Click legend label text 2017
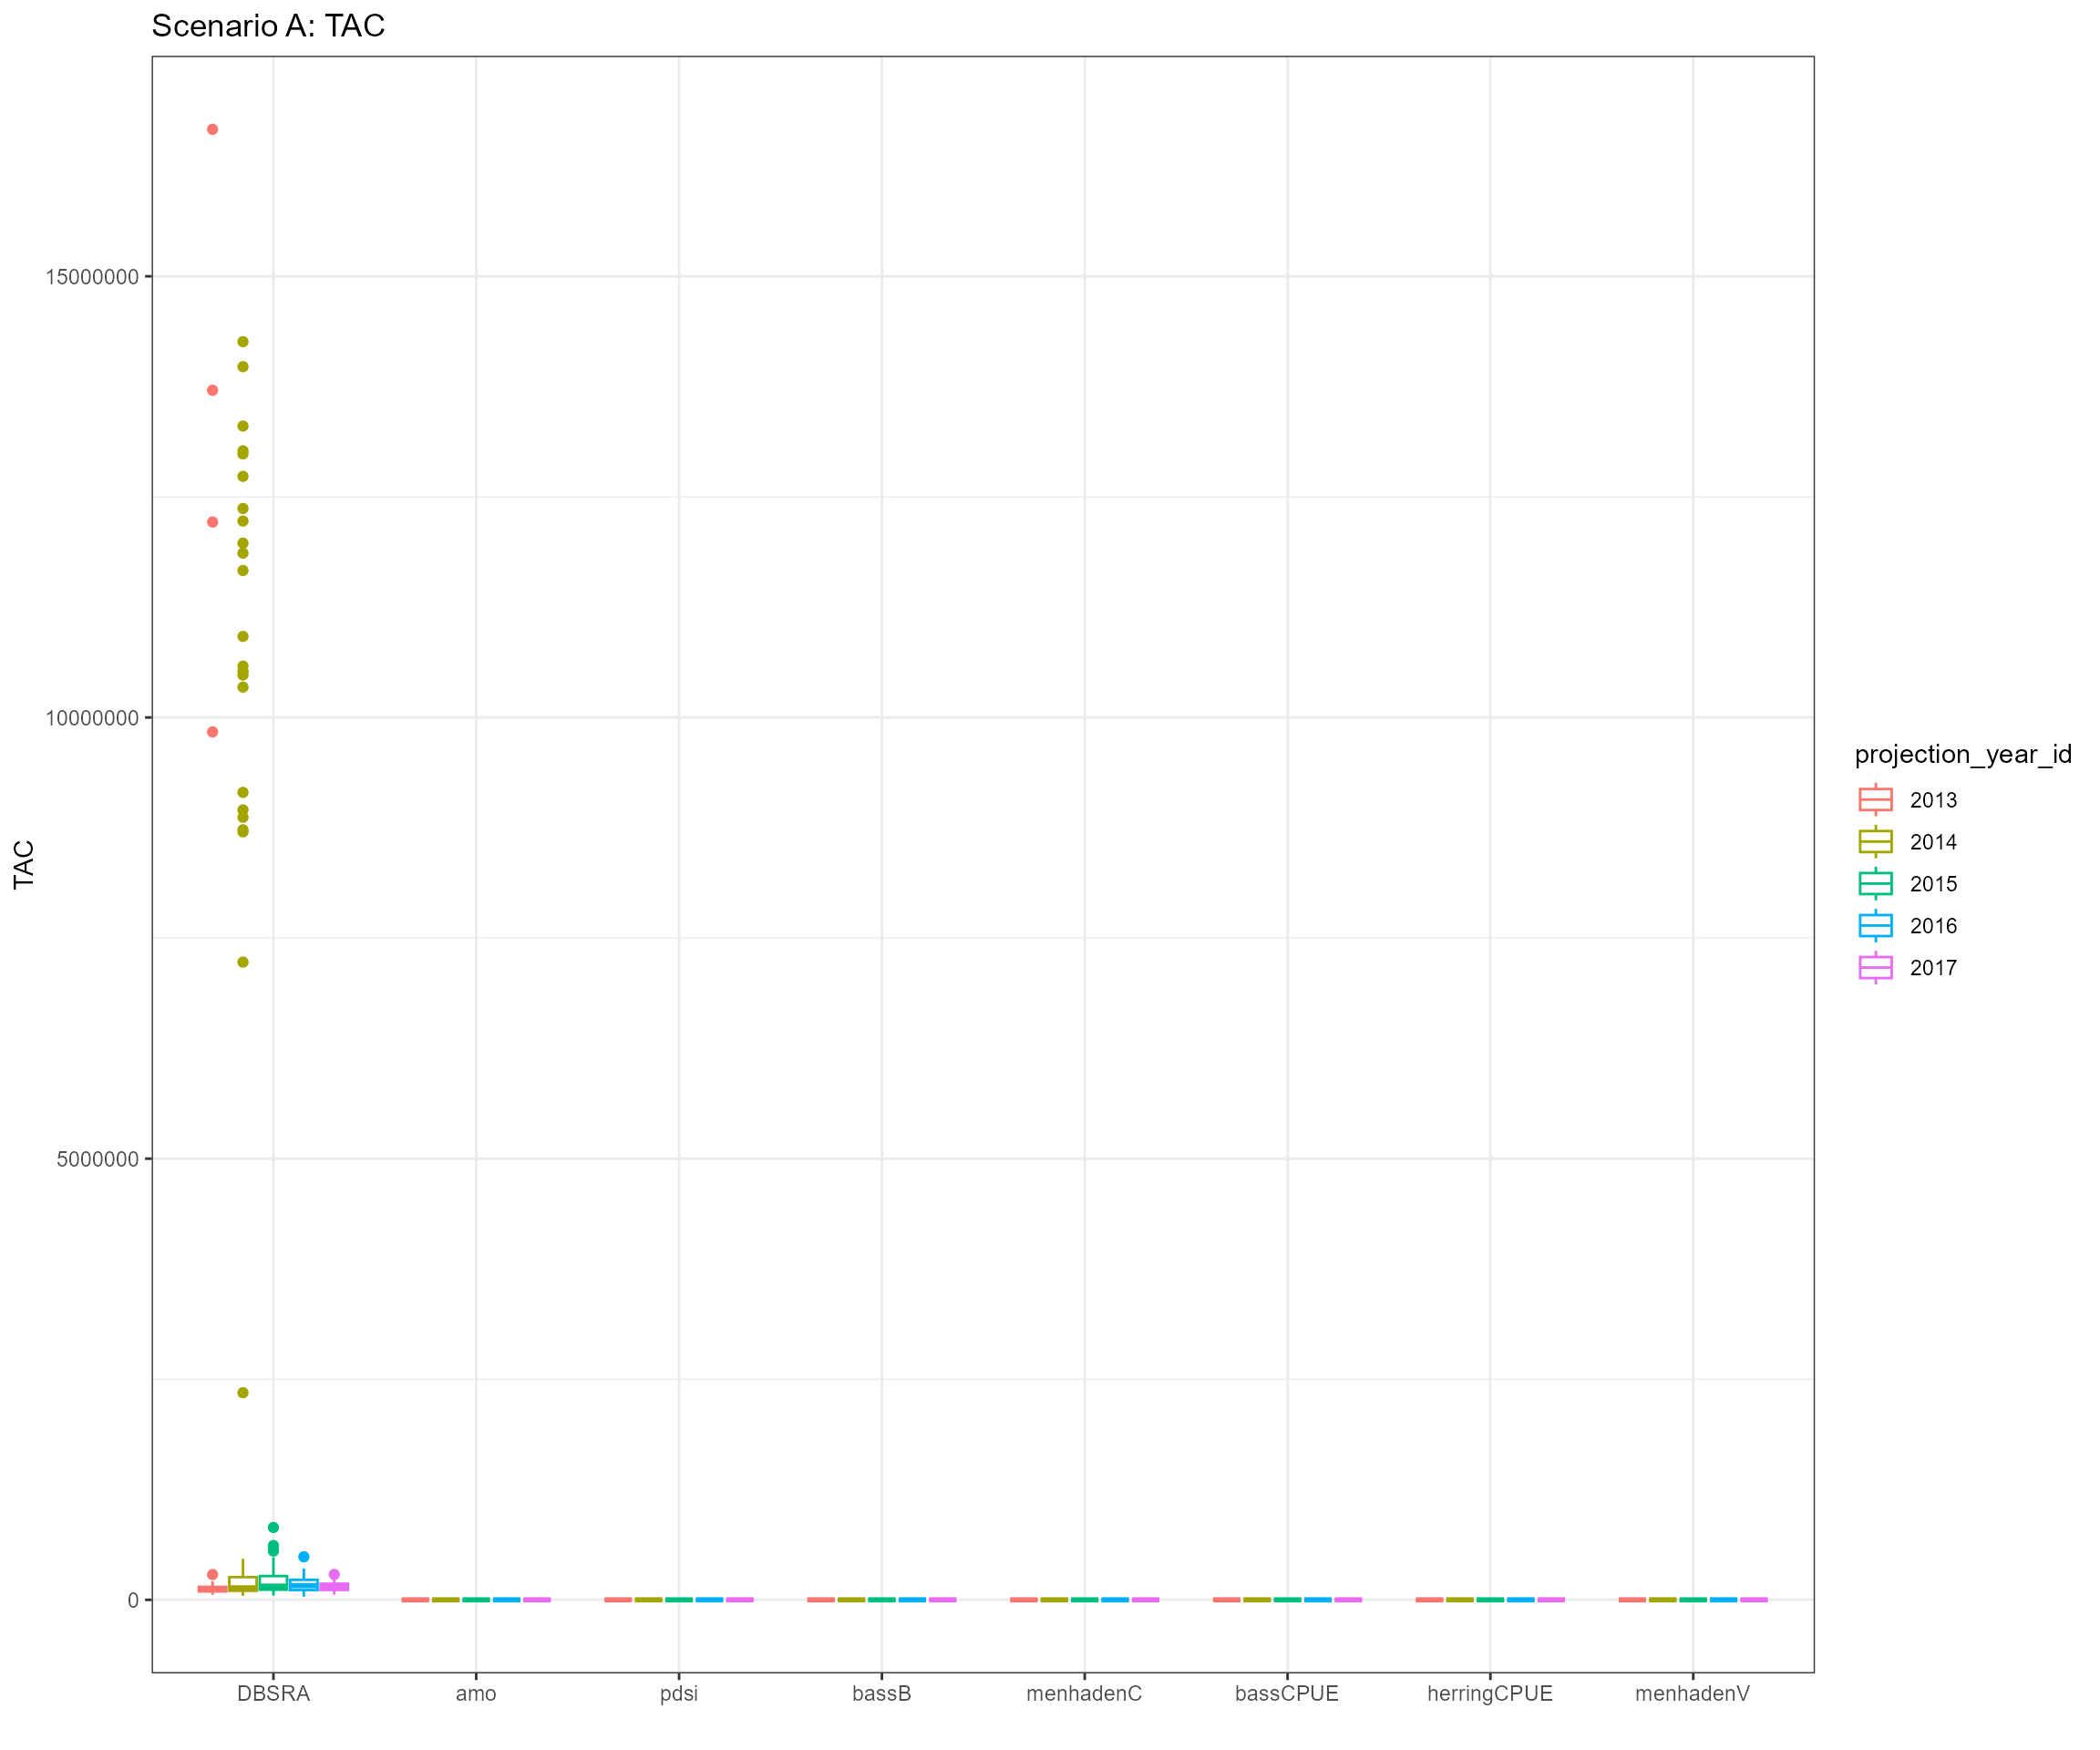The height and width of the screenshot is (1750, 2100). pos(1933,968)
